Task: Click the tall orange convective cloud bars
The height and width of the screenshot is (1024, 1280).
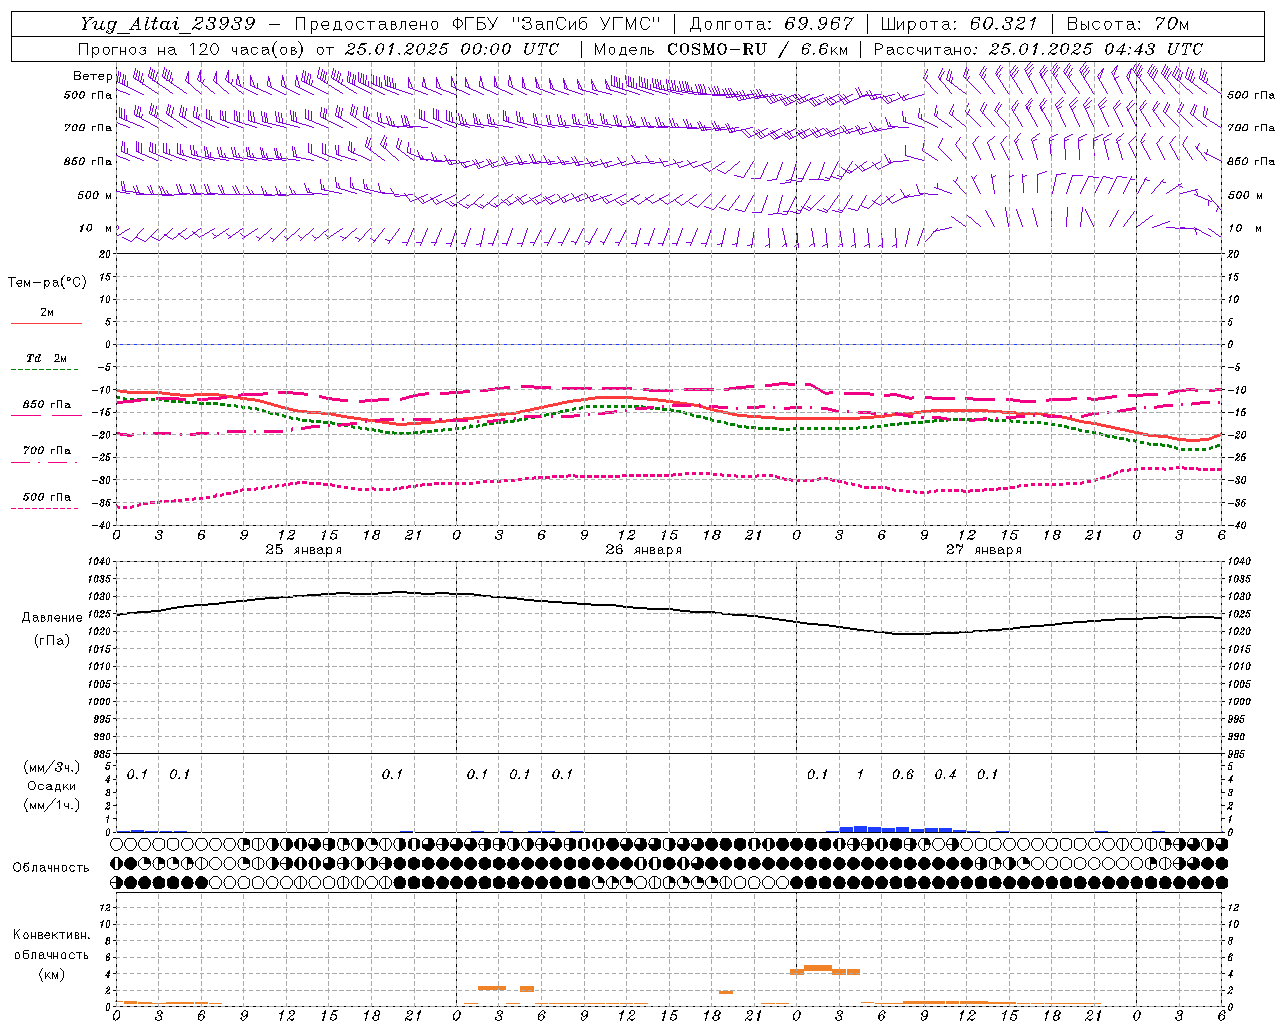Action: 825,969
